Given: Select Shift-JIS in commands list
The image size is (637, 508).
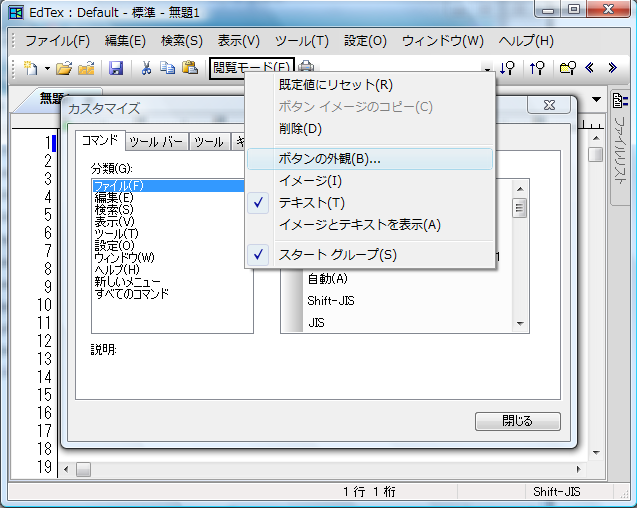Looking at the screenshot, I should [331, 301].
